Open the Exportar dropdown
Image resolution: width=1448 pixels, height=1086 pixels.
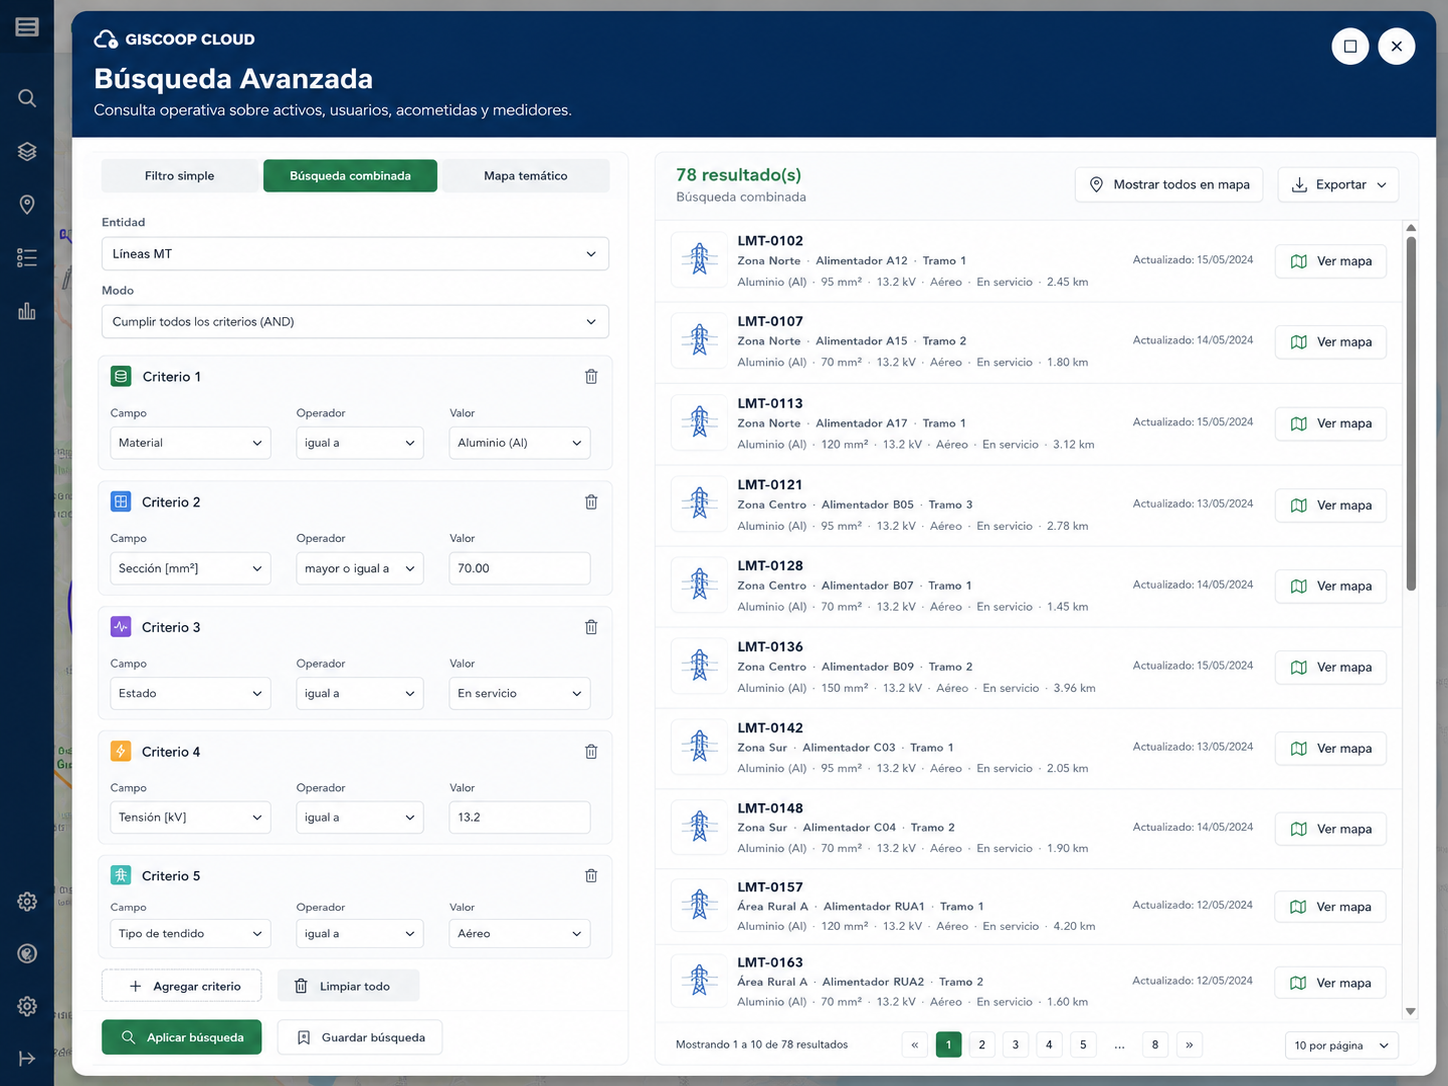pos(1338,185)
